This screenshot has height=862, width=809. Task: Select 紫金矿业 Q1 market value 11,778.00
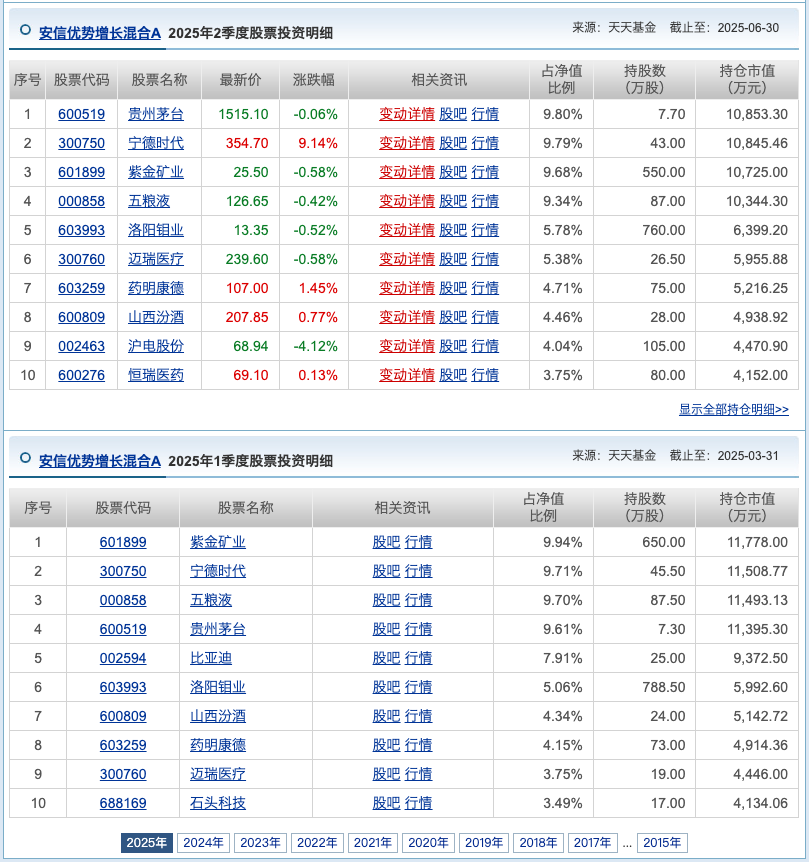(757, 542)
